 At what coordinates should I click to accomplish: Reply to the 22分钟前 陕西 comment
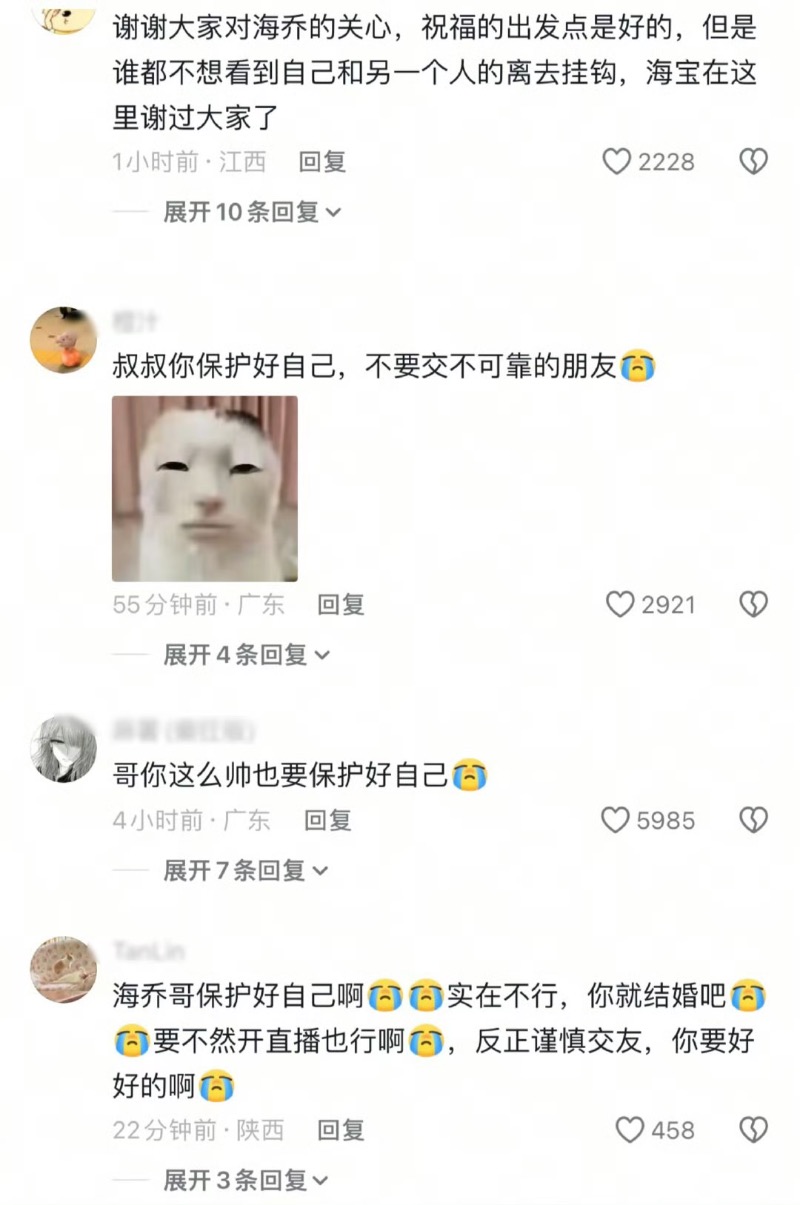[x=340, y=1130]
